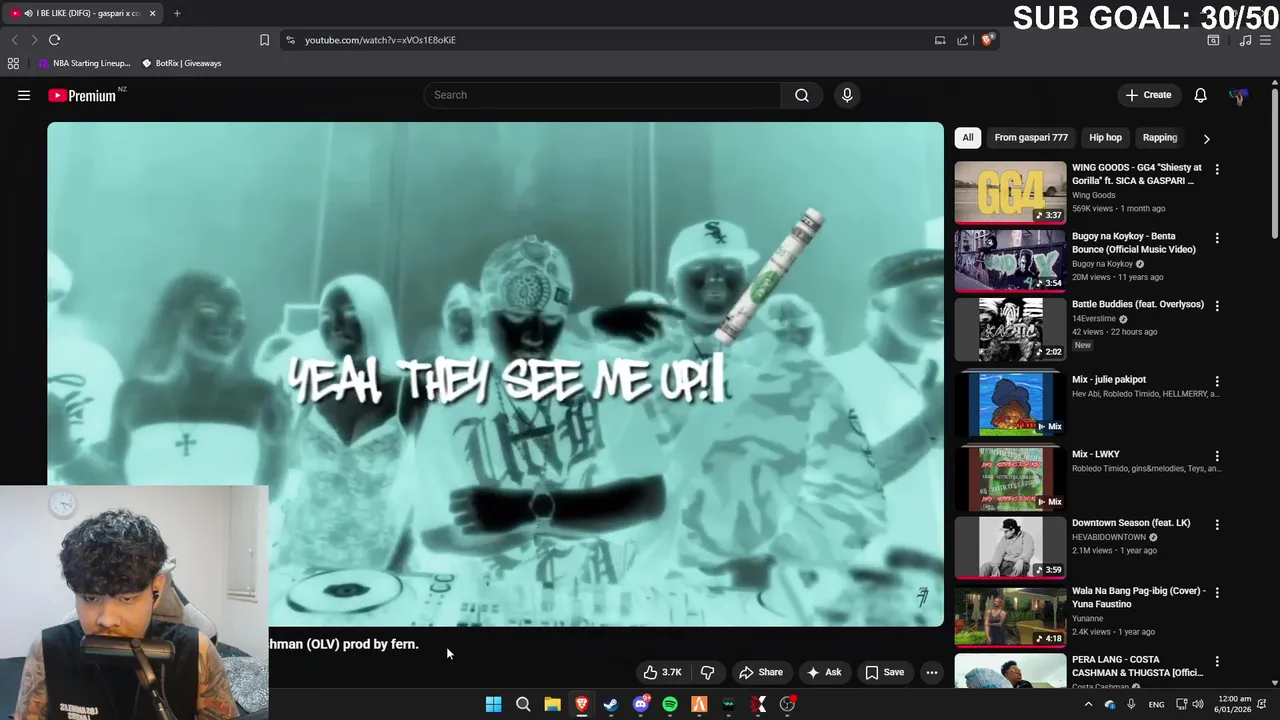Reload the page in browser
Viewport: 1280px width, 720px height.
[54, 40]
